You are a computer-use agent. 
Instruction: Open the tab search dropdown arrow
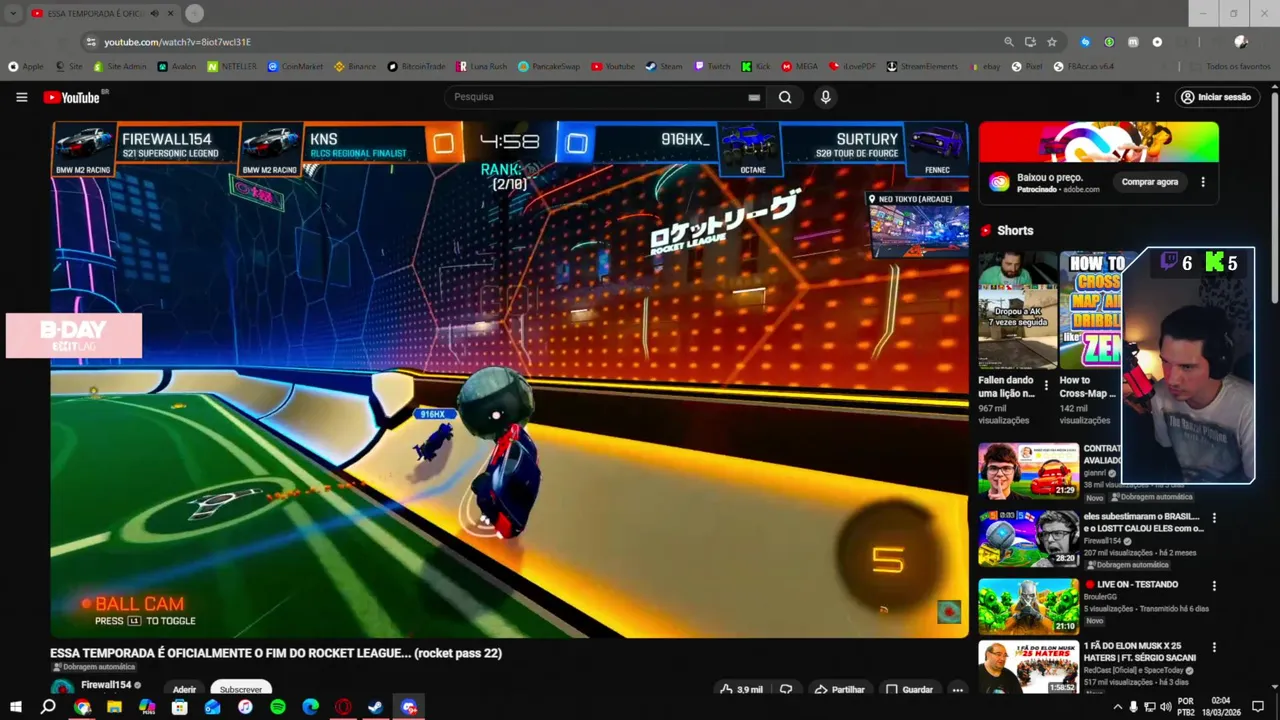[x=13, y=14]
